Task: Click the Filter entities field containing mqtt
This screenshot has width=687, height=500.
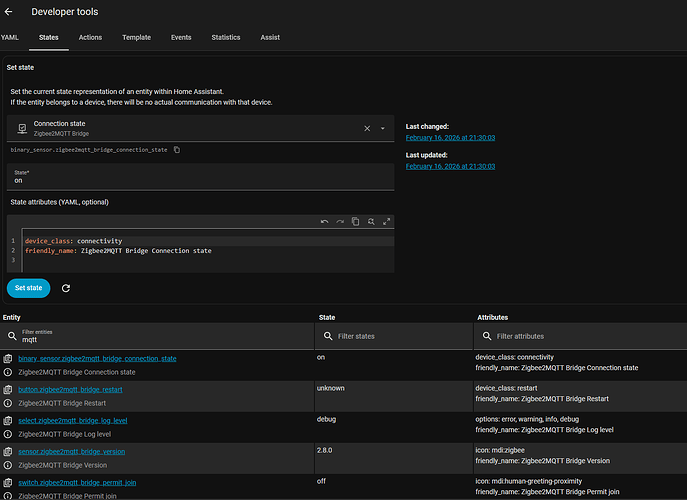Action: [157, 336]
